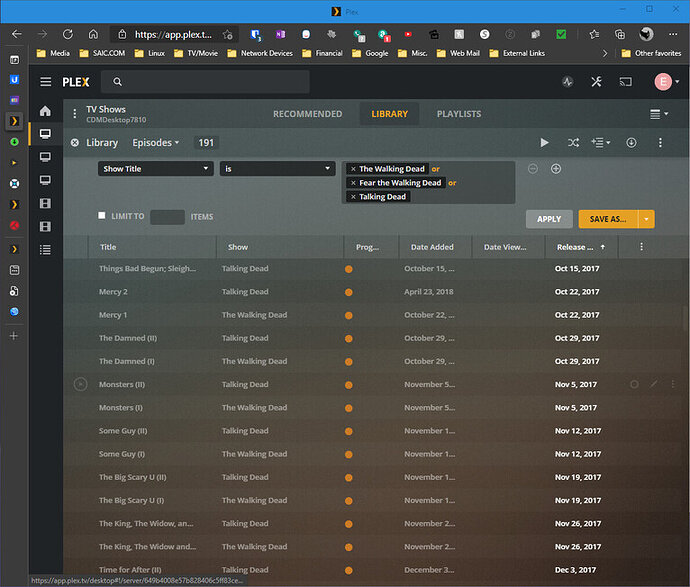Image resolution: width=690 pixels, height=587 pixels.
Task: Select the highlighted TV library sidebar icon
Action: (45, 134)
